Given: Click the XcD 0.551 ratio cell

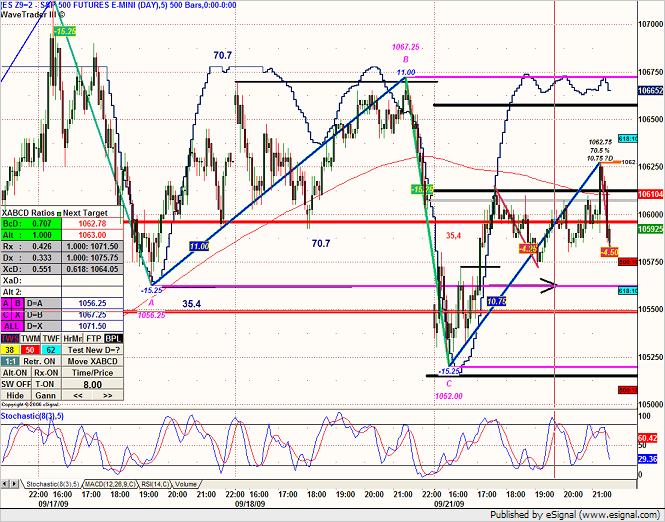Looking at the screenshot, I should 31,269.
